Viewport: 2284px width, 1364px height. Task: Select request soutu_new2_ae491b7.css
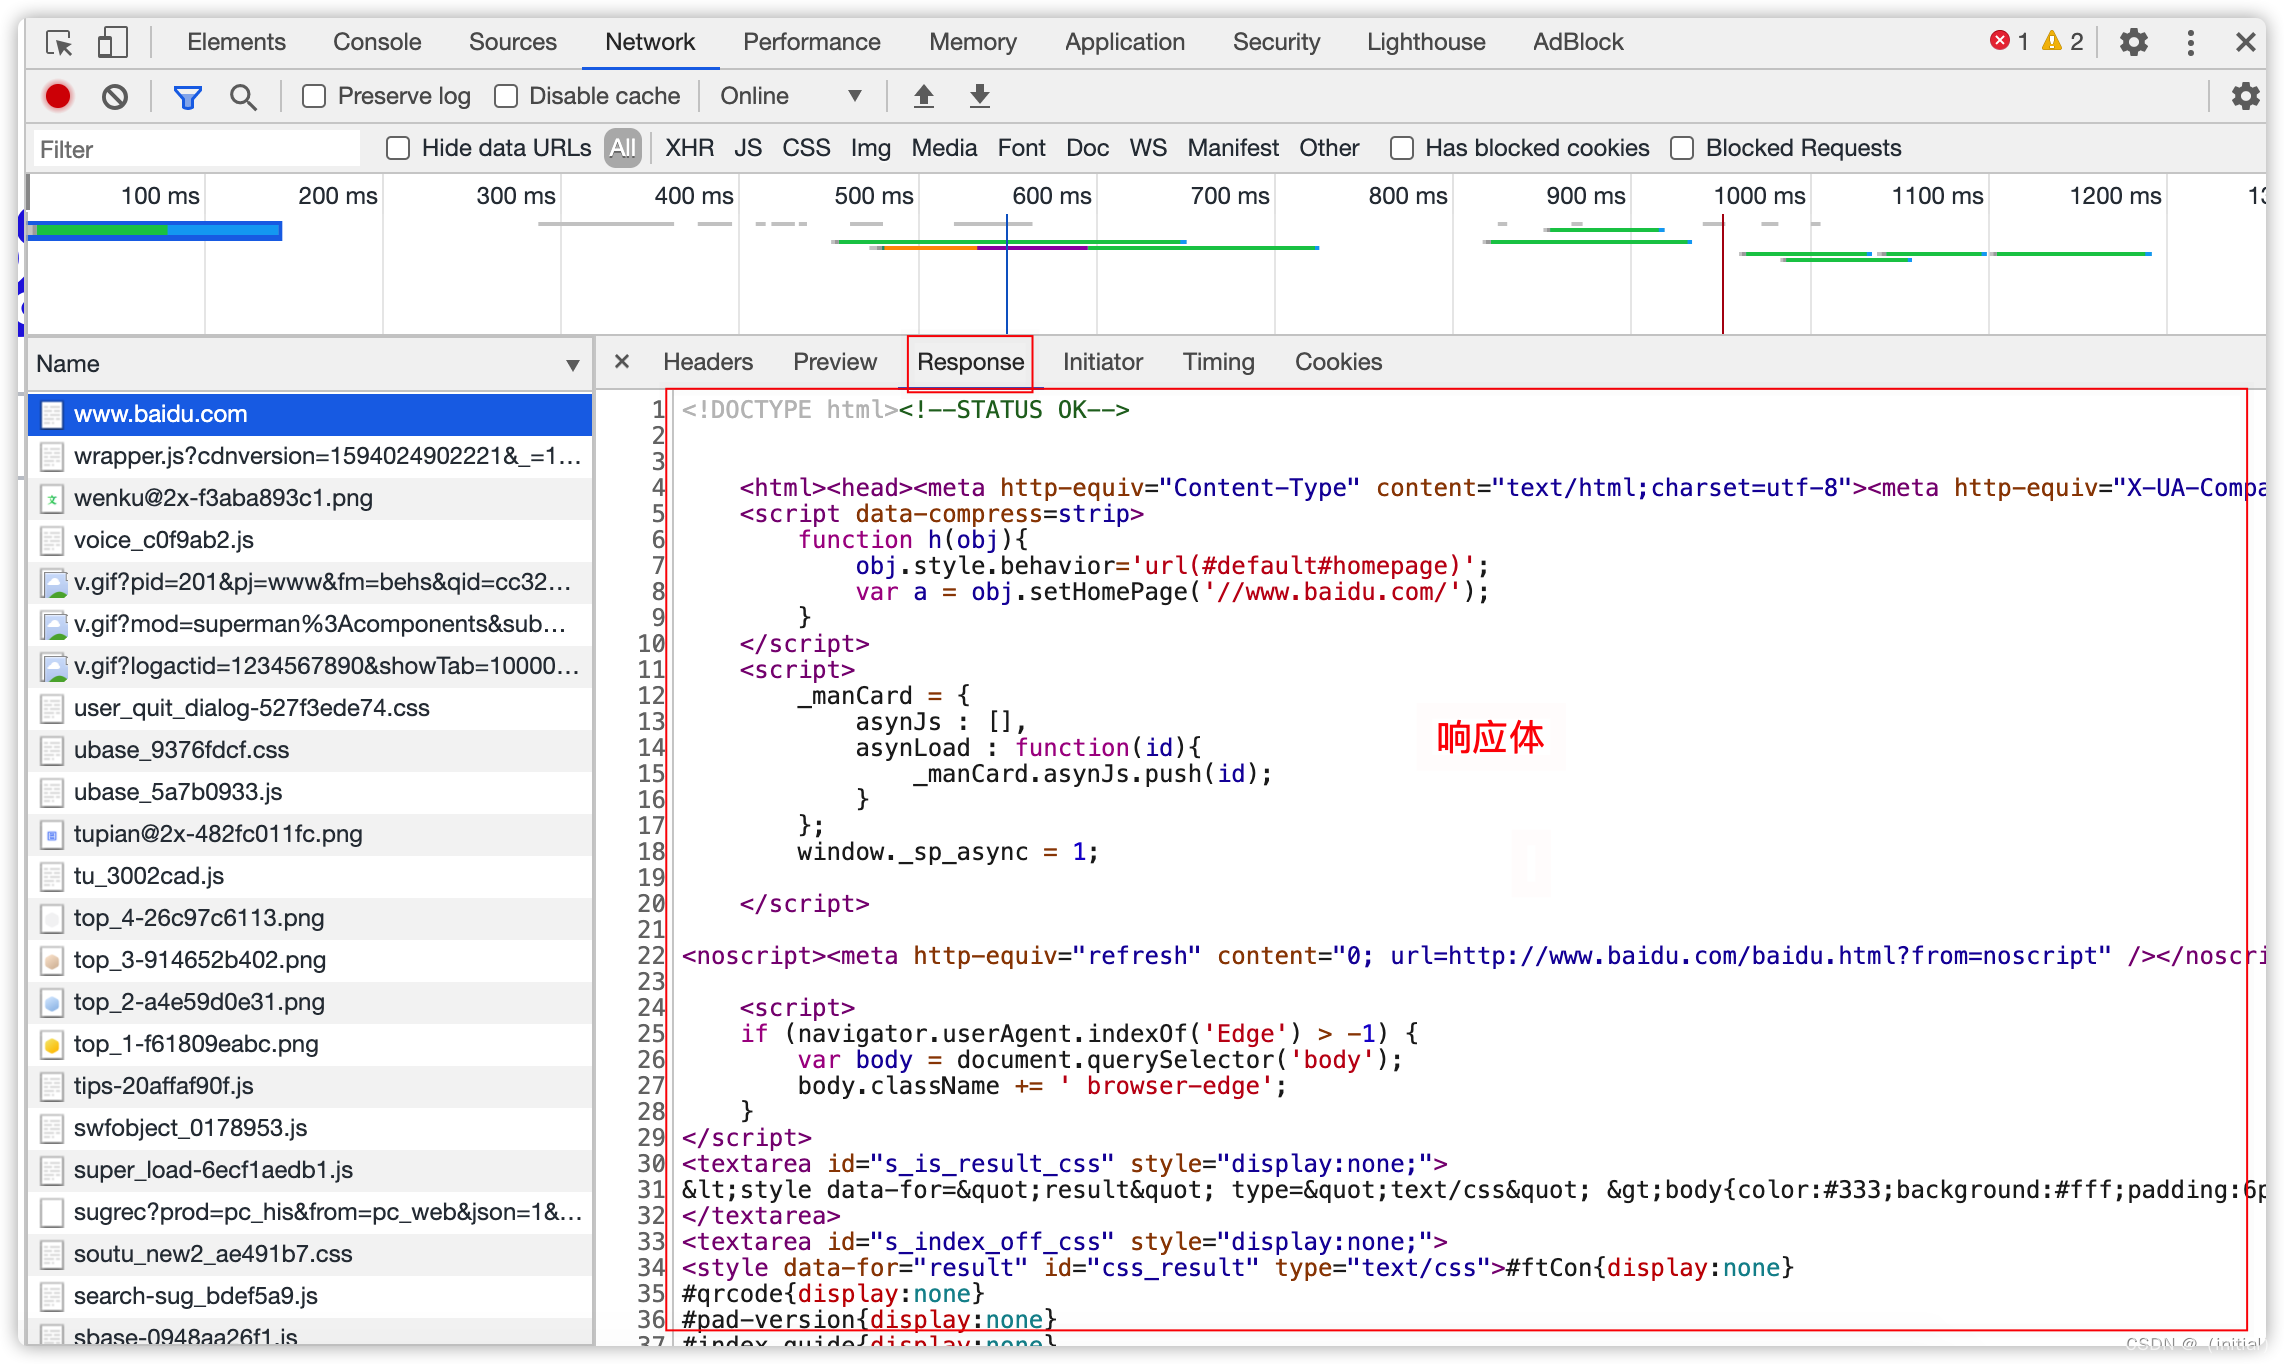[x=310, y=1254]
